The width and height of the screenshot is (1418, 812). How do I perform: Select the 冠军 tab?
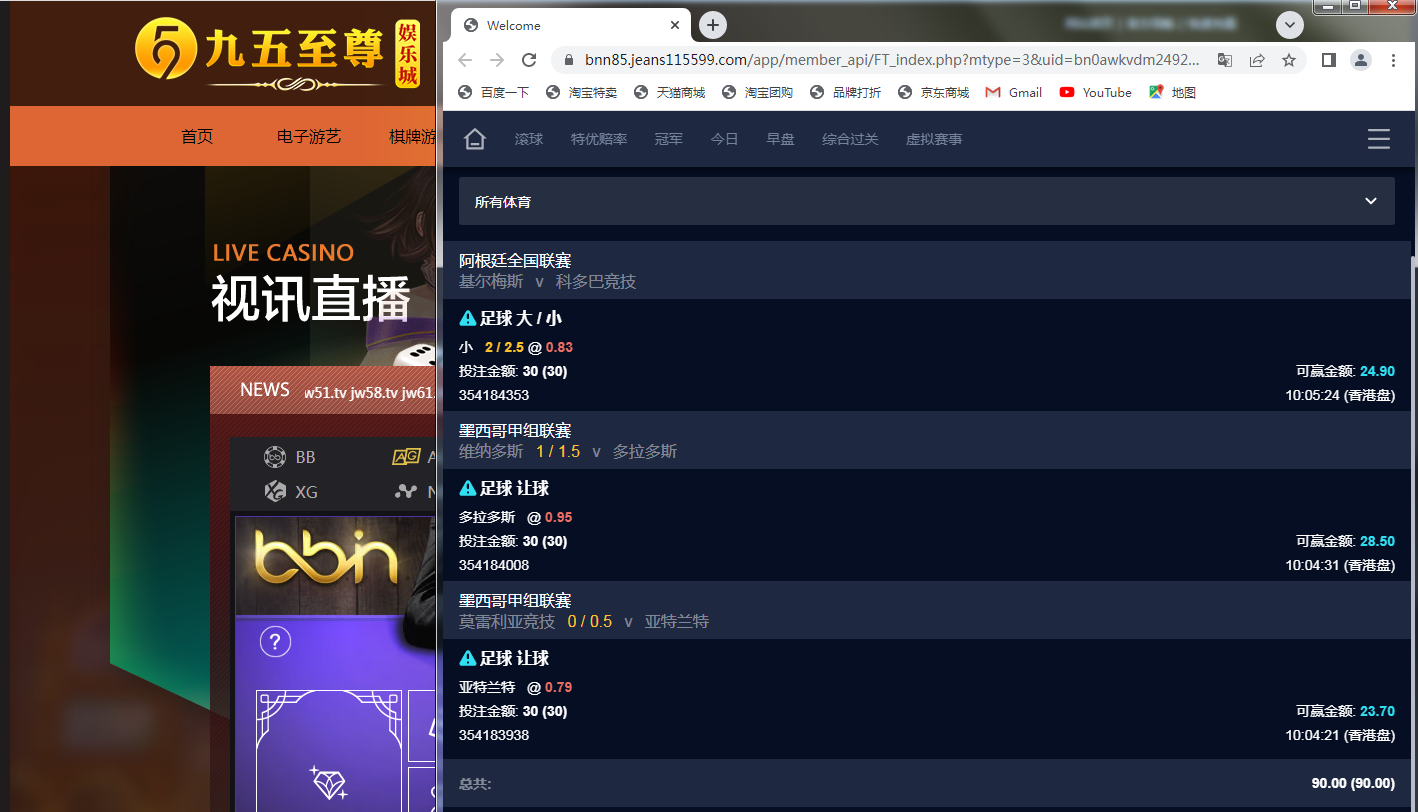(669, 139)
